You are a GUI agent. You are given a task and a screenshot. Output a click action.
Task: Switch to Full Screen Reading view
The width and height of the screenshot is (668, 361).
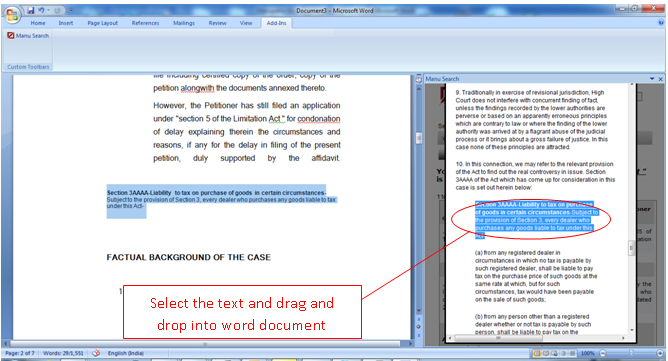546,353
